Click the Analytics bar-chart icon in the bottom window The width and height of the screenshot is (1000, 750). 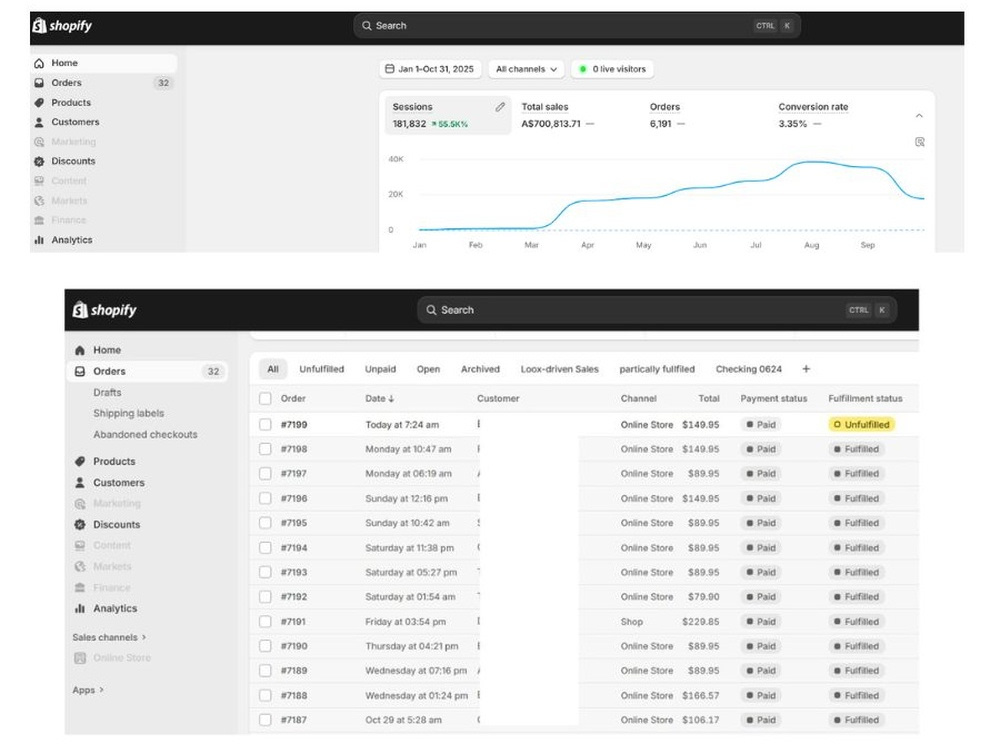80,608
